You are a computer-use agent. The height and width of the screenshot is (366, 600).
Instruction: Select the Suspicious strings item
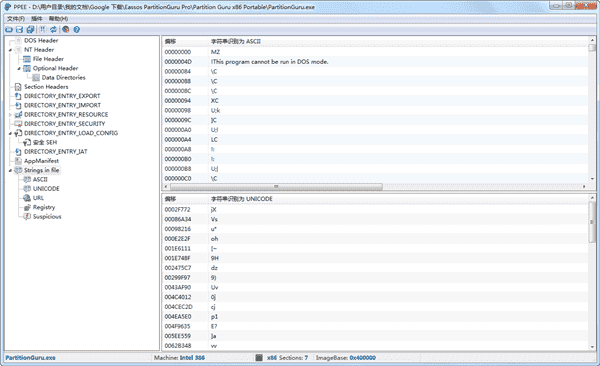(47, 217)
